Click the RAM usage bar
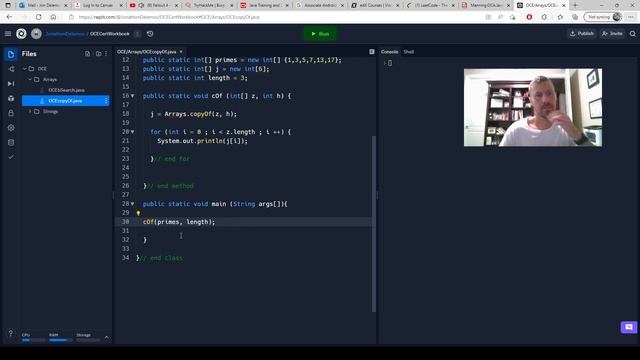 pos(60,340)
